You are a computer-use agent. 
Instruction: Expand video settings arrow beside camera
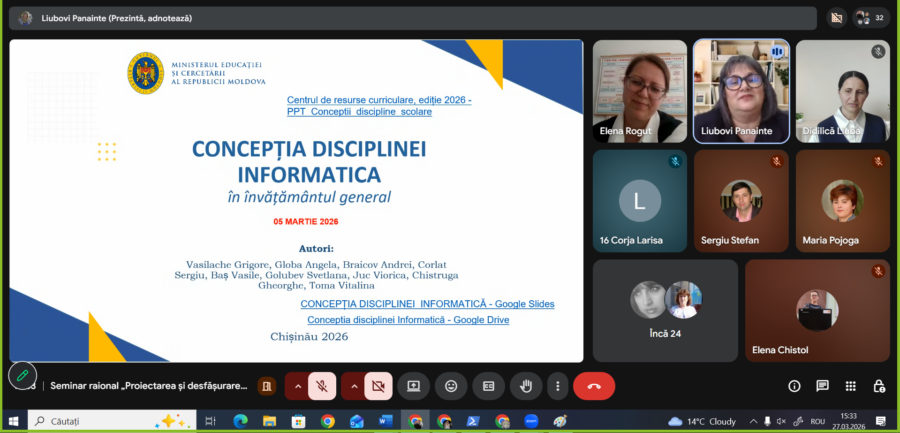pyautogui.click(x=352, y=385)
